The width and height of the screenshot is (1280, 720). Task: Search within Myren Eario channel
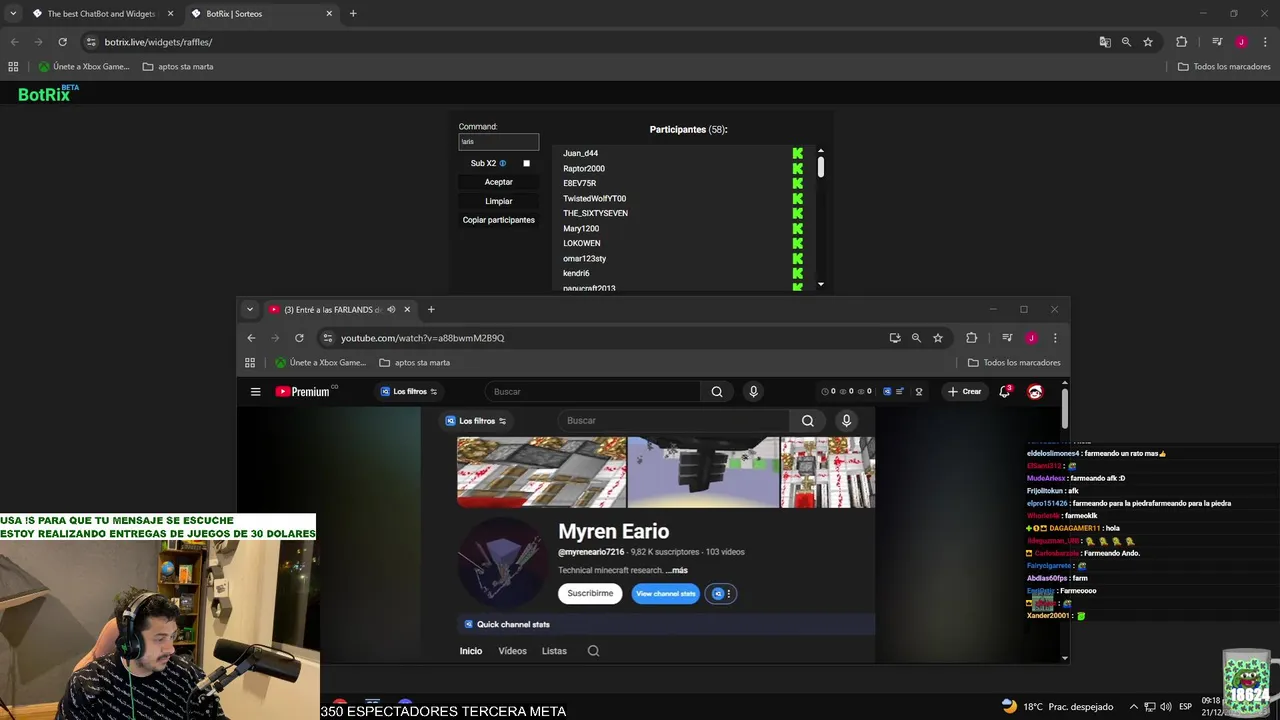pyautogui.click(x=593, y=651)
